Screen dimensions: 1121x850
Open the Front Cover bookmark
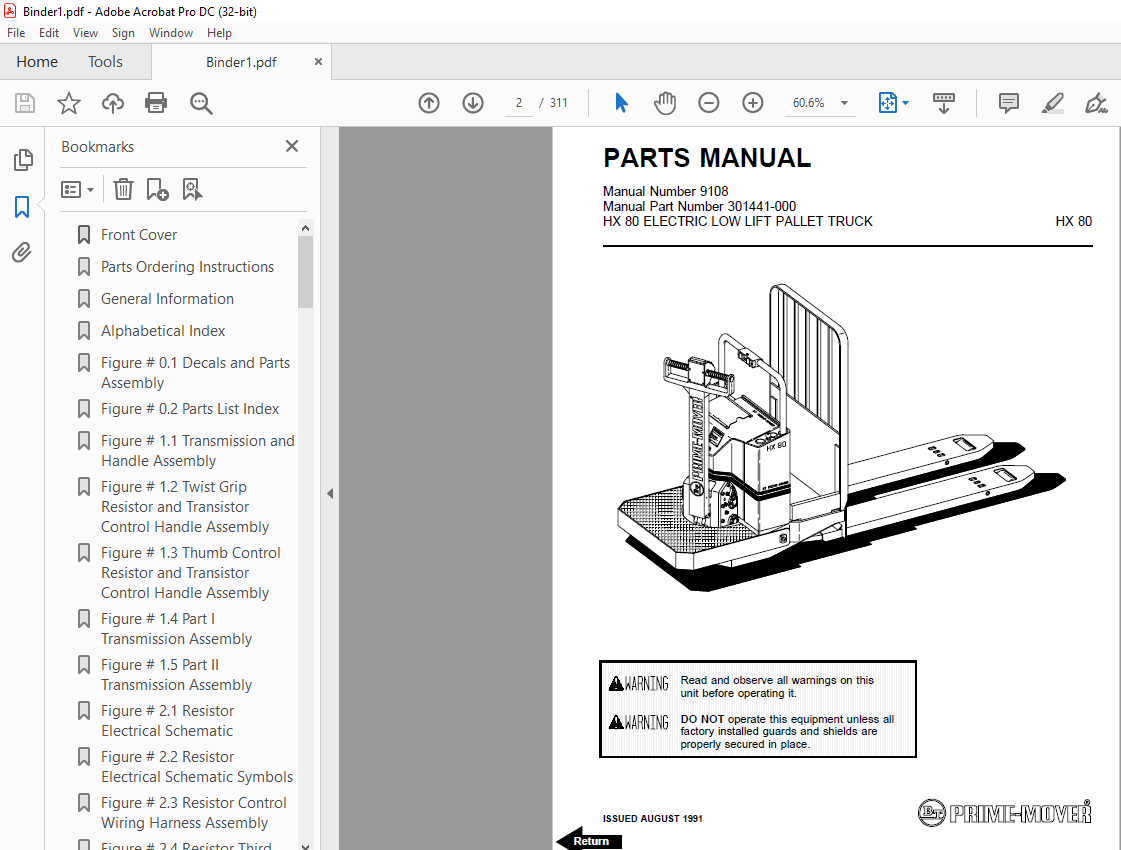point(139,234)
